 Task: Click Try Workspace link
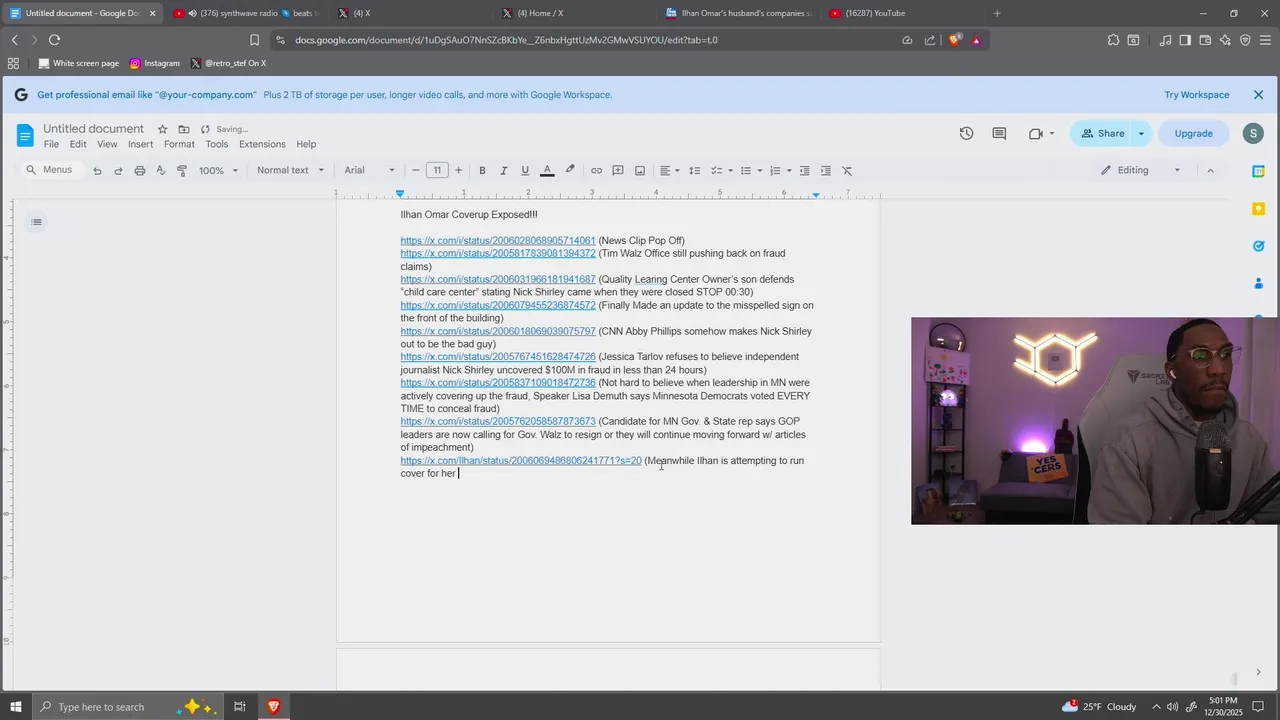[1197, 95]
